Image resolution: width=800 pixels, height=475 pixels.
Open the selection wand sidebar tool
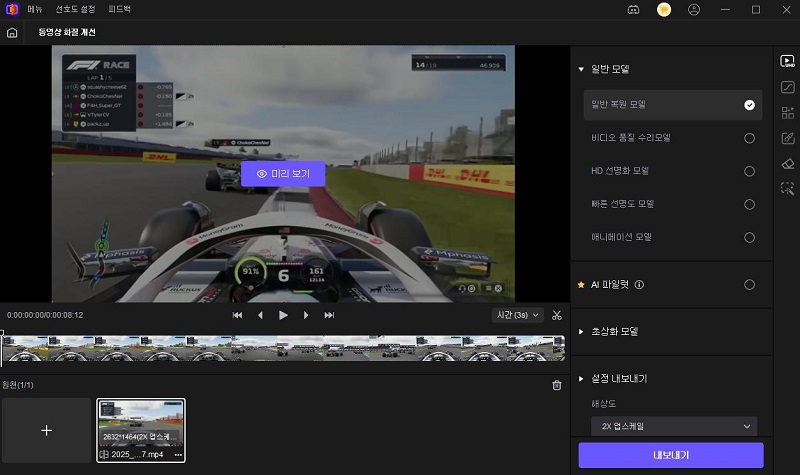[787, 189]
